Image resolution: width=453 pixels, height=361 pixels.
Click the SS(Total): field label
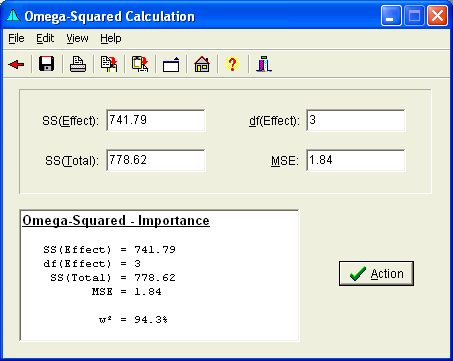point(72,161)
